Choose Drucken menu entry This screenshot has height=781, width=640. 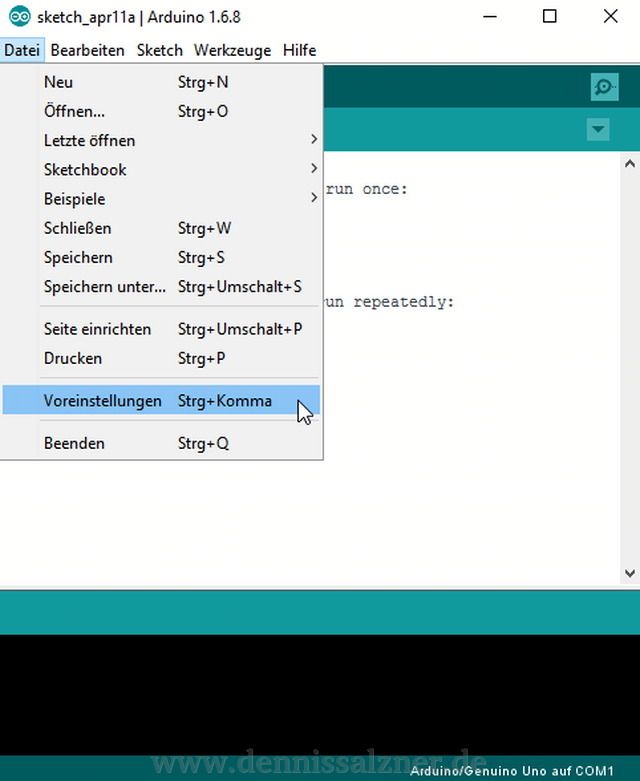click(161, 359)
